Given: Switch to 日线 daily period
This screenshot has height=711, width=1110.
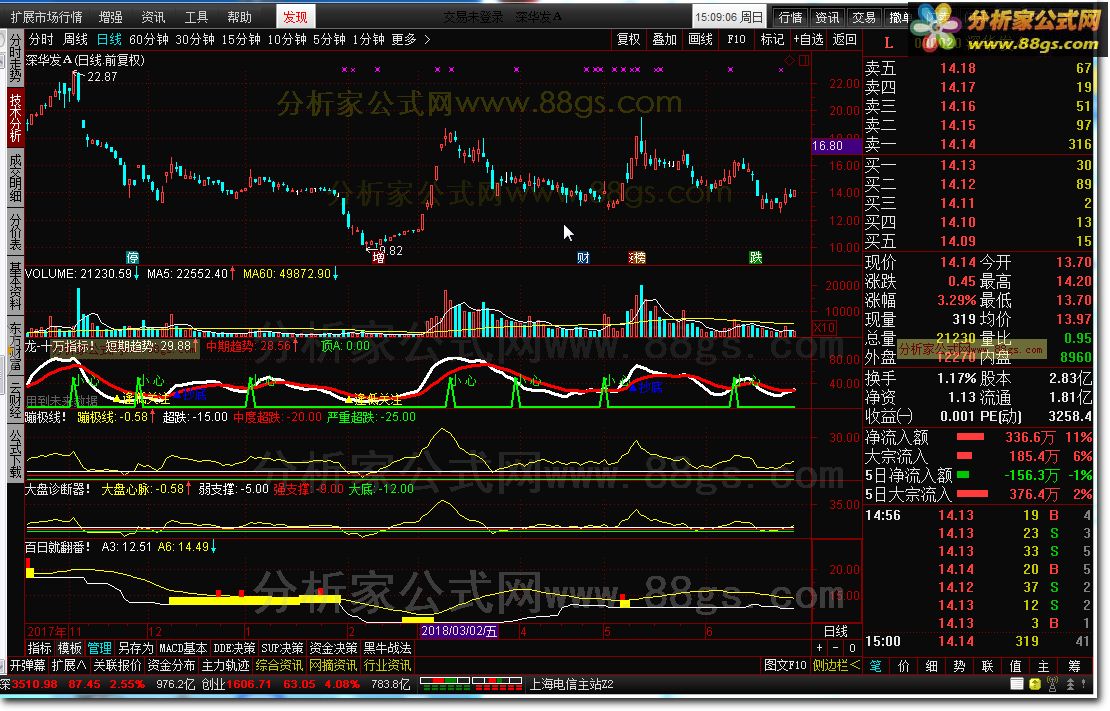Looking at the screenshot, I should pyautogui.click(x=109, y=40).
